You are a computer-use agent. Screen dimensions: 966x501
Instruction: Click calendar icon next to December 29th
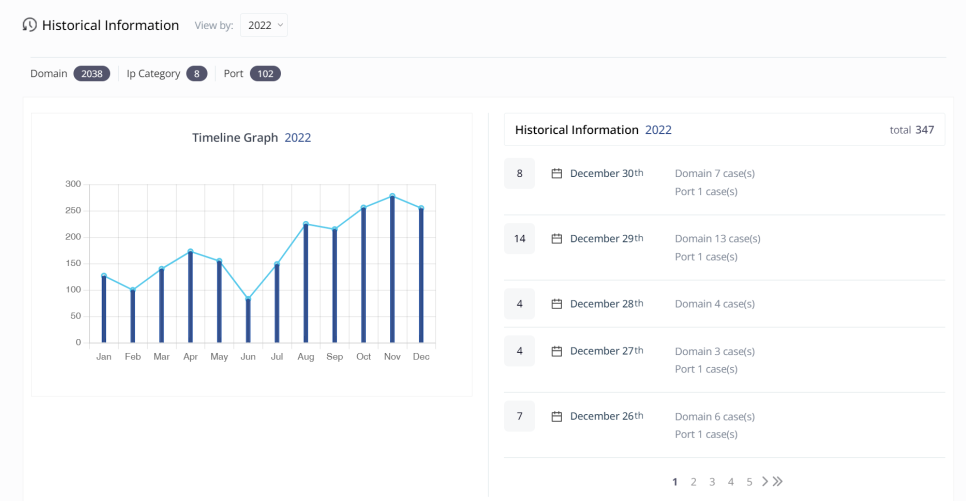tap(556, 238)
